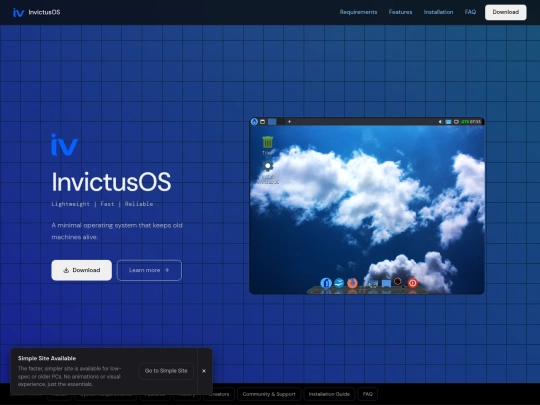Jump to FAQ from the top navbar
Viewport: 540px width, 405px height.
470,12
